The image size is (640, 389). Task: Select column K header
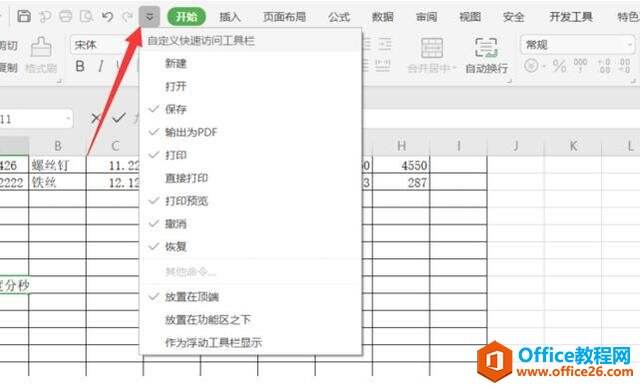(573, 146)
